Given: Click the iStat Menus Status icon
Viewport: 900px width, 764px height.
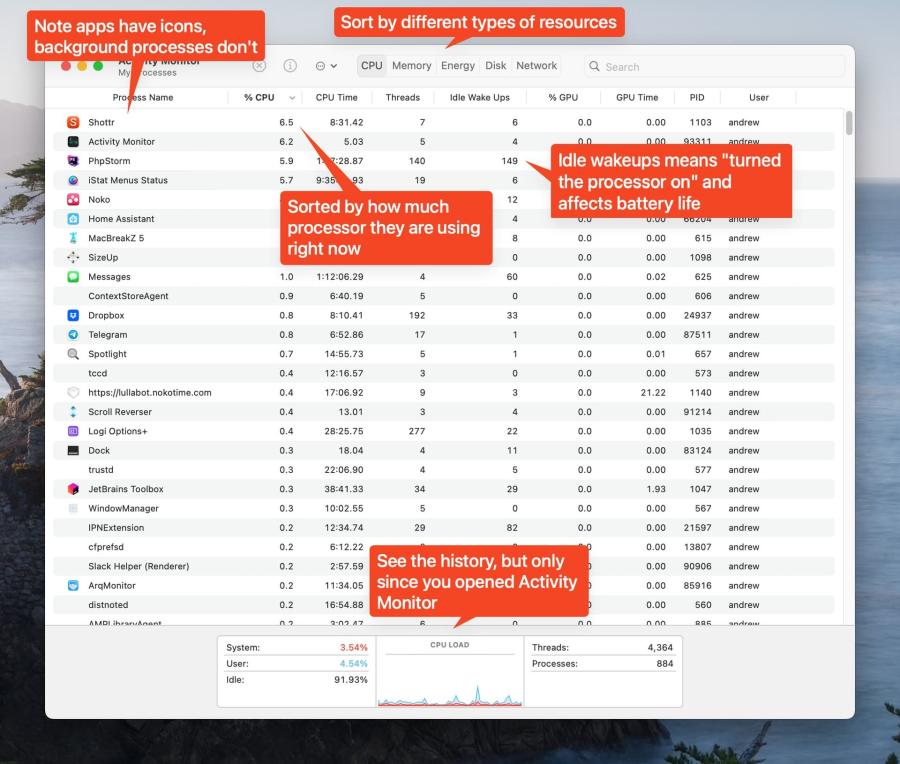Looking at the screenshot, I should tap(73, 180).
